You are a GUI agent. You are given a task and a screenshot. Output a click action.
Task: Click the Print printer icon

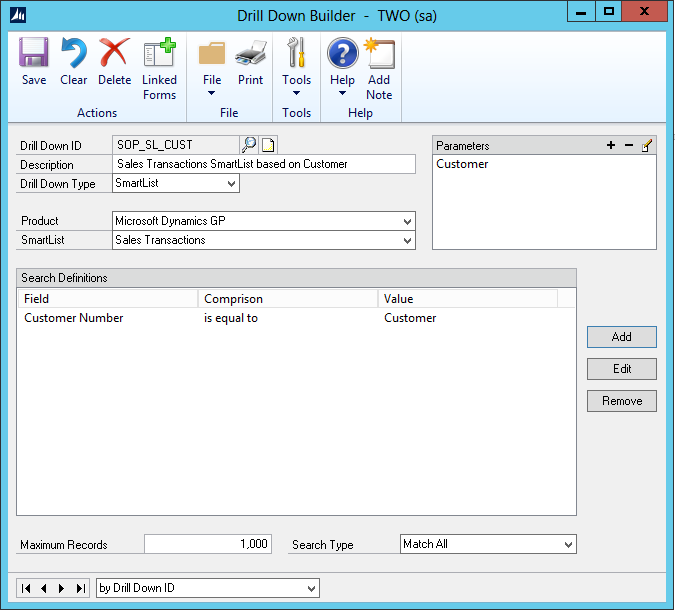point(251,53)
